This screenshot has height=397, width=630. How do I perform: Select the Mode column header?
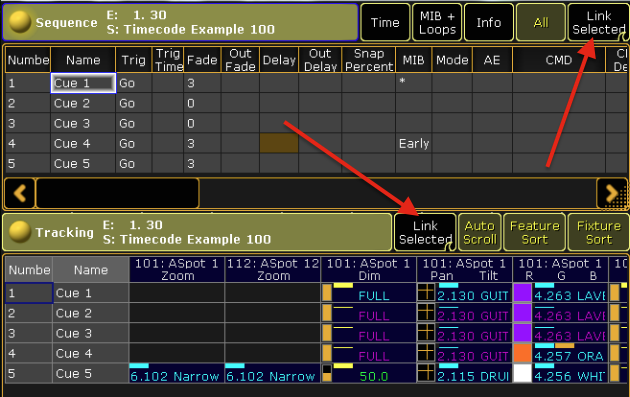[452, 60]
